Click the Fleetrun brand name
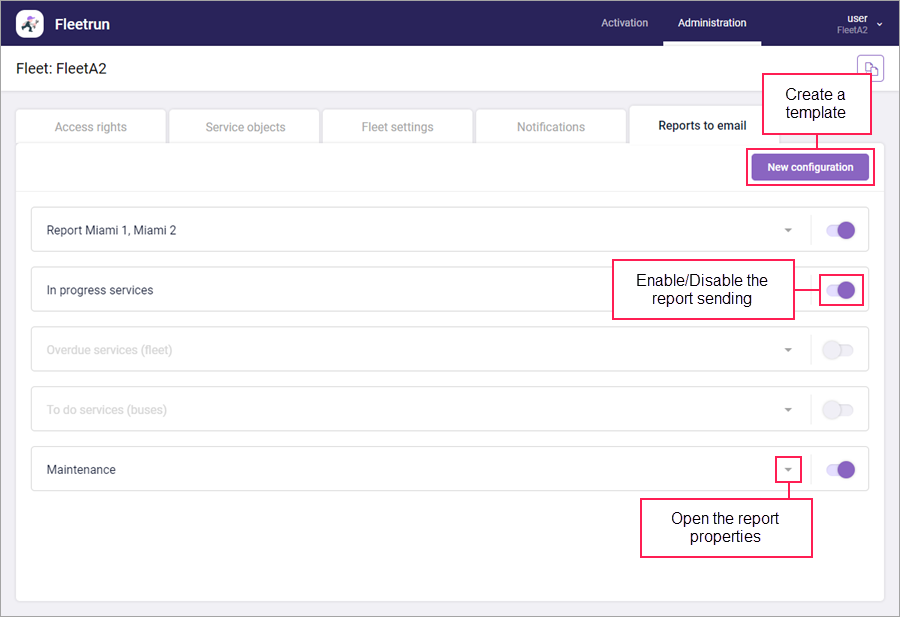The width and height of the screenshot is (900, 617). [82, 24]
